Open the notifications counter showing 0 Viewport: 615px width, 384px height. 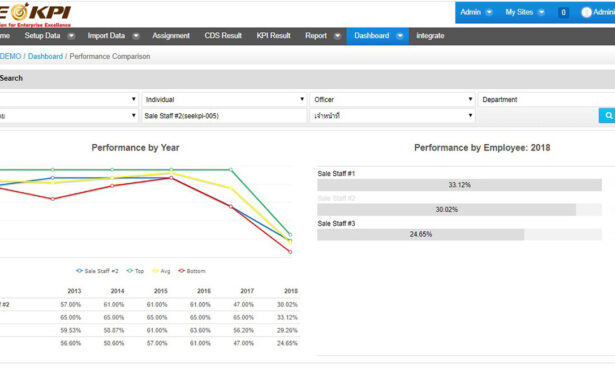(x=563, y=13)
